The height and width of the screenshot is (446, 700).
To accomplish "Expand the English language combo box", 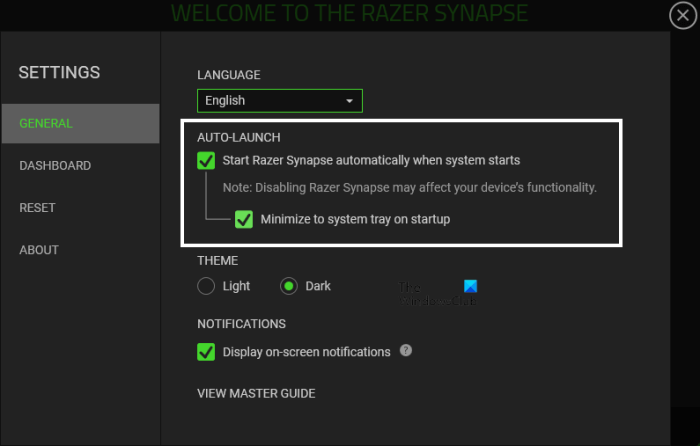I will (x=279, y=101).
